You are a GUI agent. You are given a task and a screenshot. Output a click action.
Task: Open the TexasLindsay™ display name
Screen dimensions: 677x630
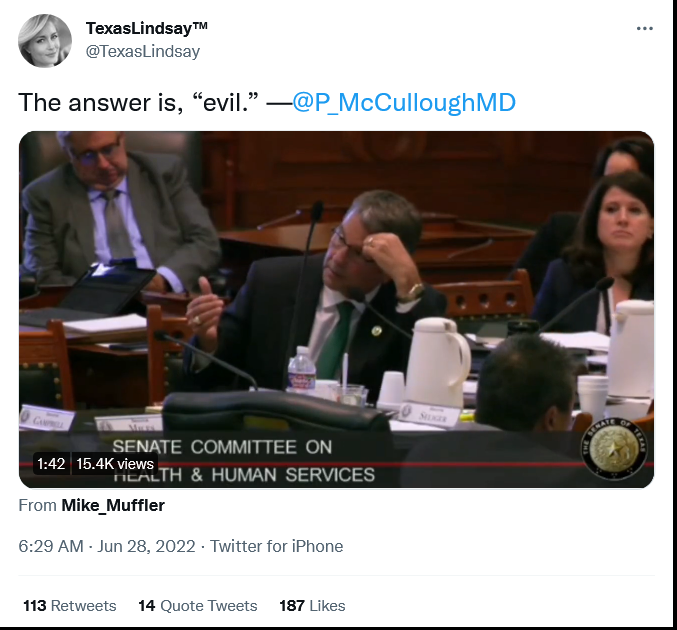tap(146, 28)
